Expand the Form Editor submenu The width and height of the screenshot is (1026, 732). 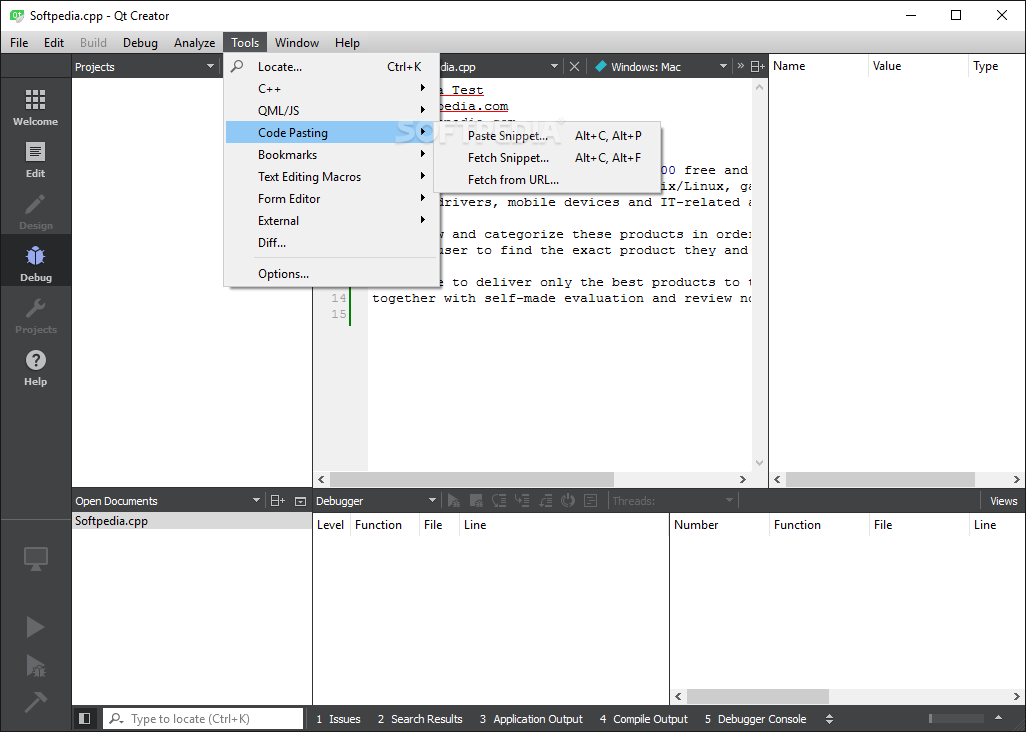click(332, 198)
